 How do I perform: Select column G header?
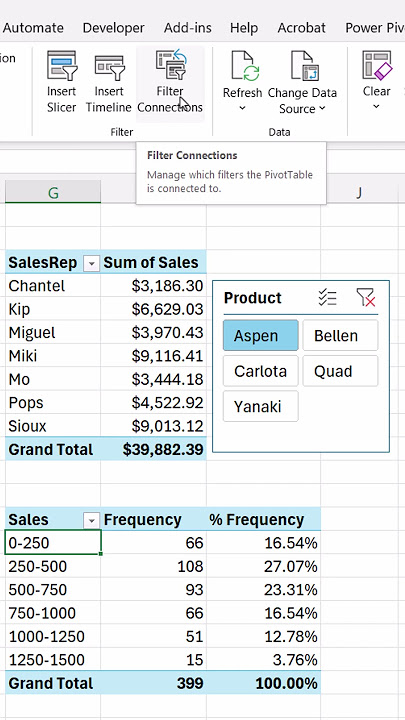pos(53,192)
